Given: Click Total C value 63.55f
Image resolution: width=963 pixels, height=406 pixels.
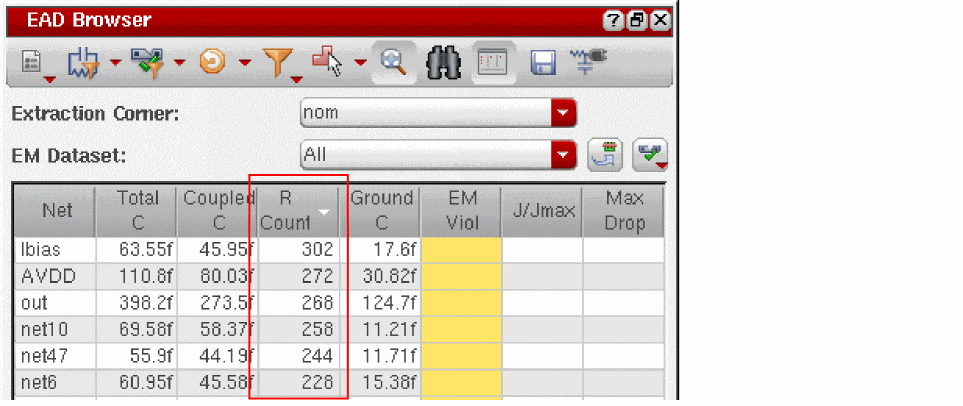Looking at the screenshot, I should click(x=146, y=250).
